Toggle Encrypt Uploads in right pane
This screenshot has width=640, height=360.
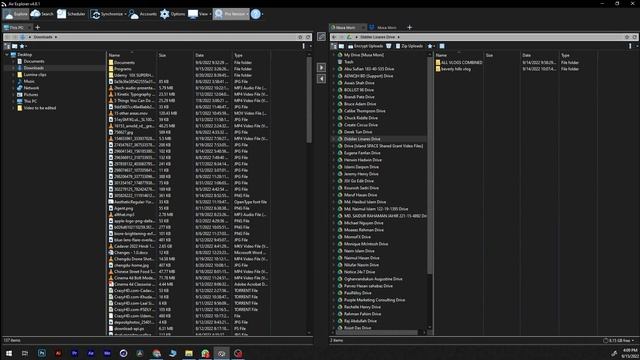tap(365, 46)
